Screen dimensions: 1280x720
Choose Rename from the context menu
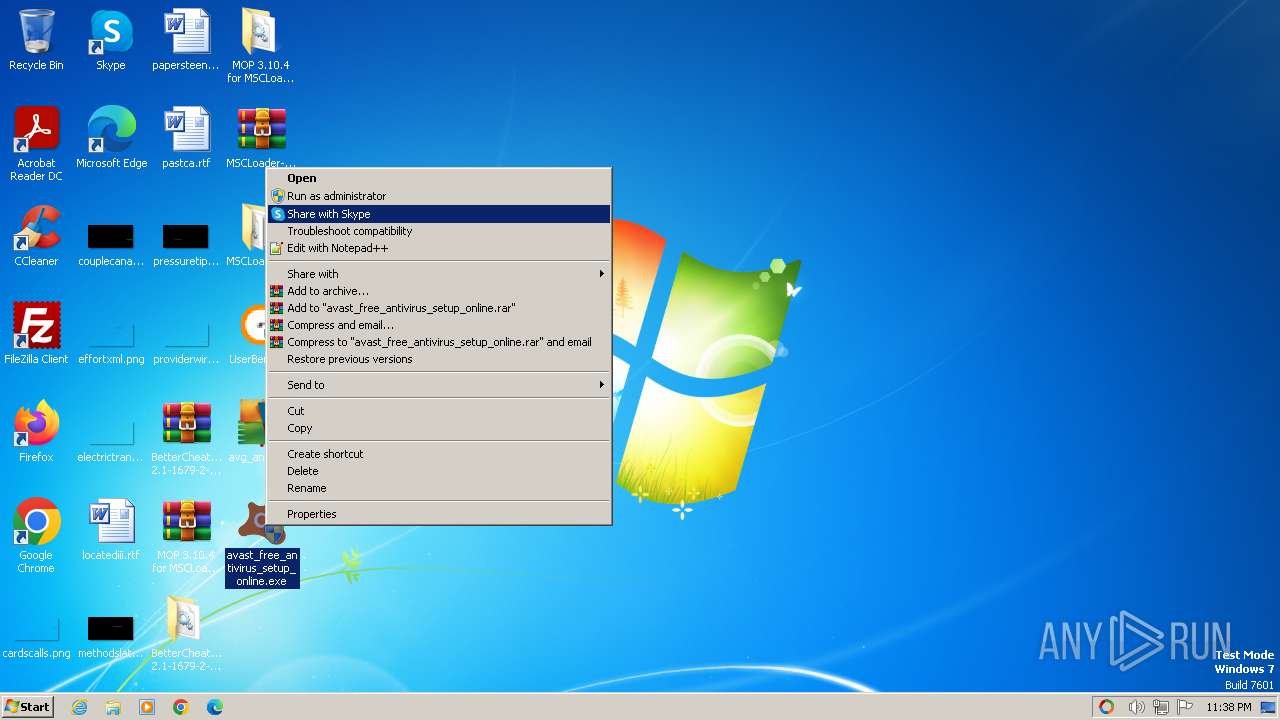[439, 488]
